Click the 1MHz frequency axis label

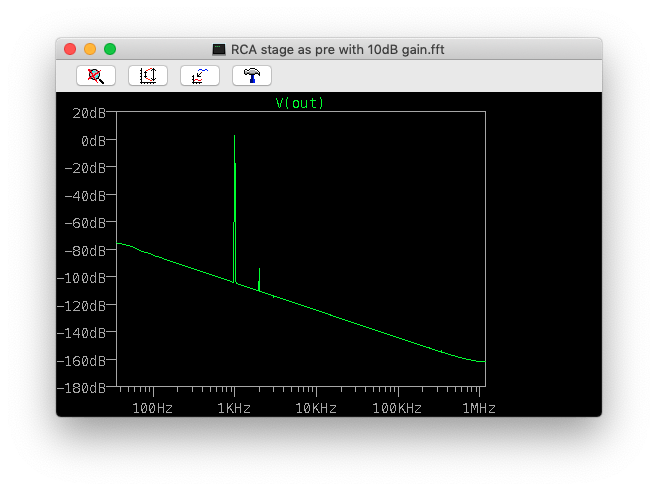[479, 408]
